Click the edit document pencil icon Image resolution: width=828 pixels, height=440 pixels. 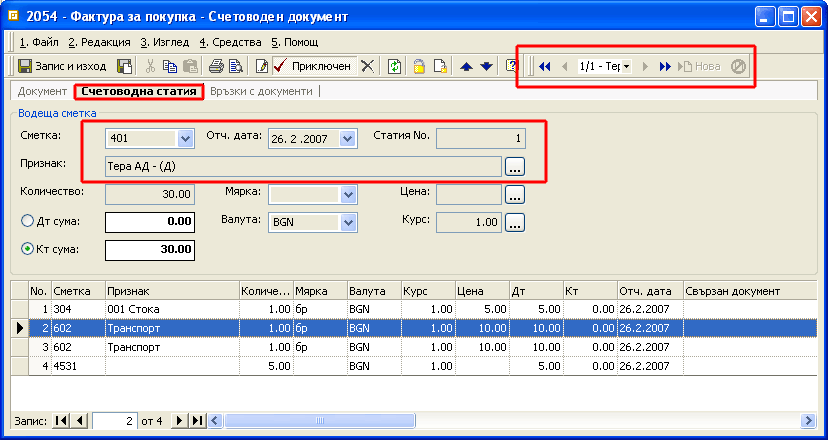click(x=261, y=66)
